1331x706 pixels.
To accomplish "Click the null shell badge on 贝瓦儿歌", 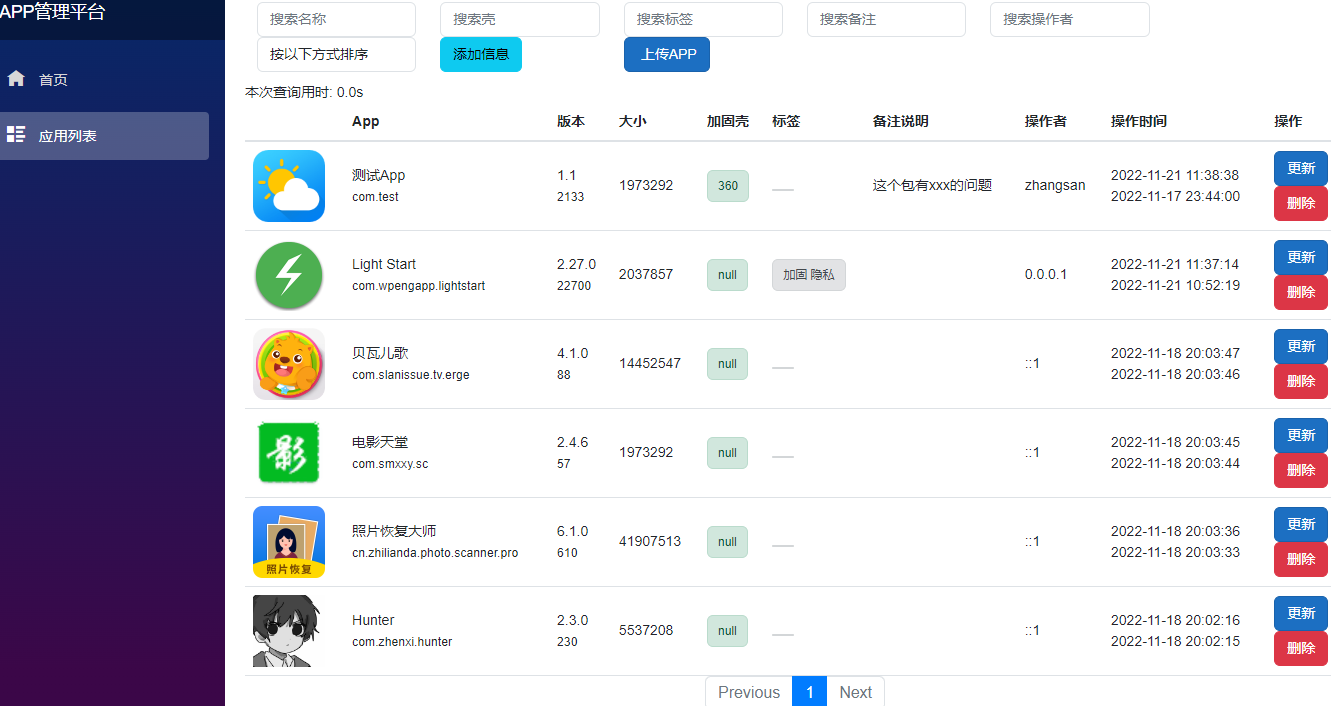I will [x=727, y=363].
